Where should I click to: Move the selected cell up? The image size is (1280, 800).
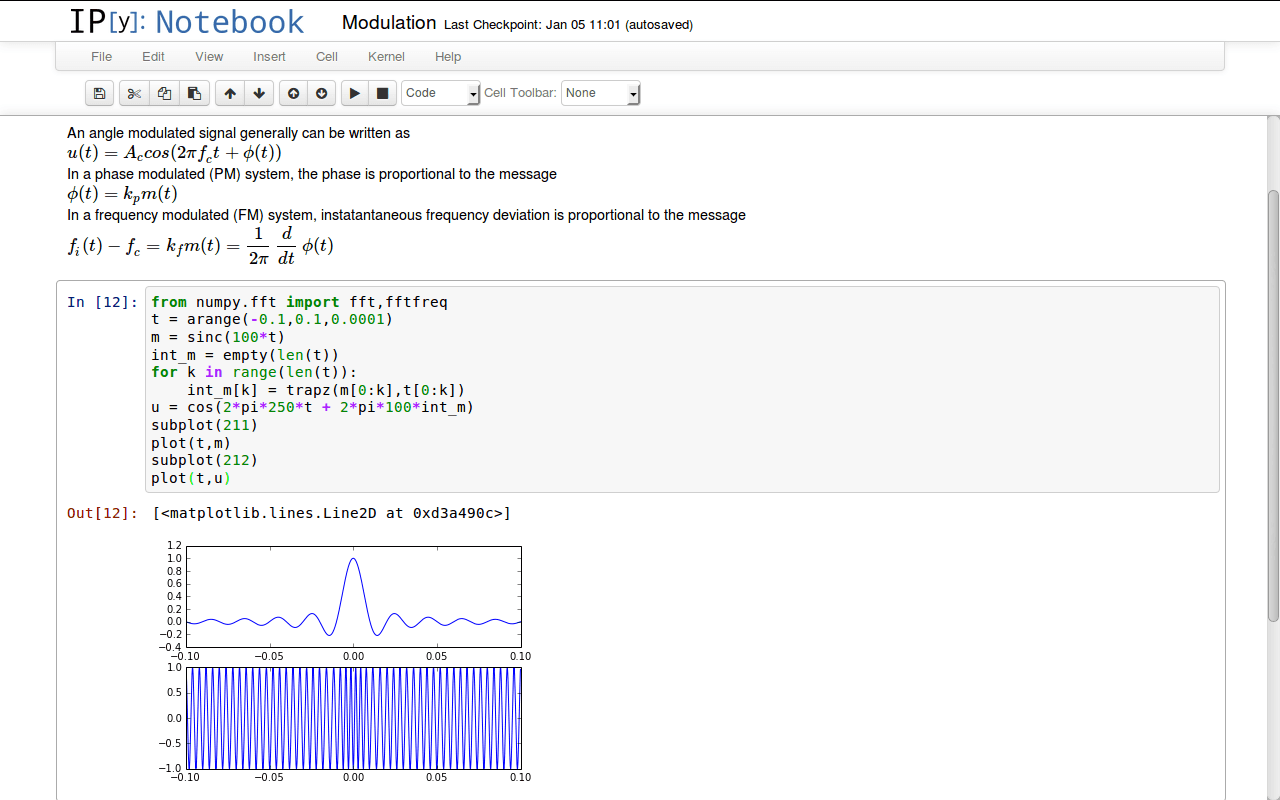229,93
